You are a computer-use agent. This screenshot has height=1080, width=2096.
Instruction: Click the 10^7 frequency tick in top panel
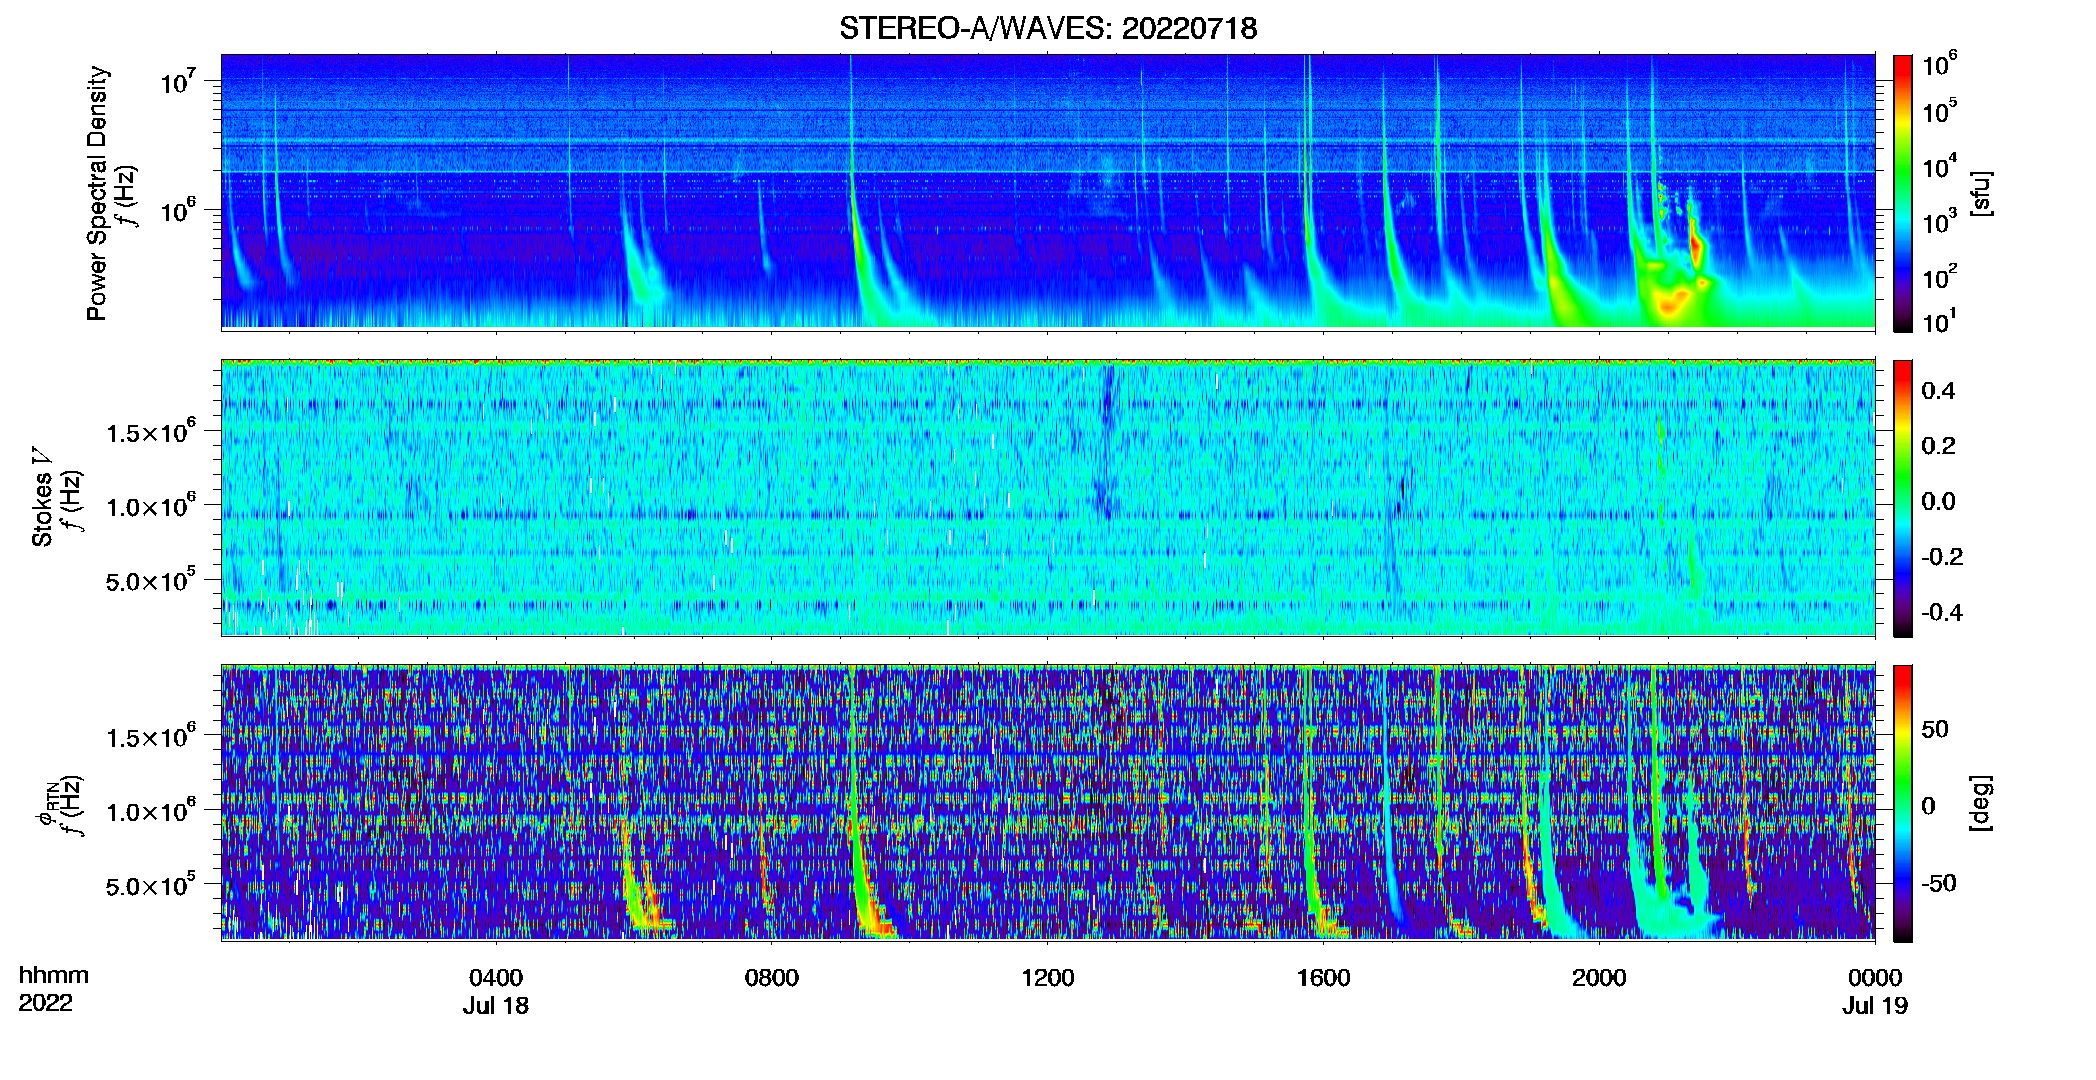(179, 81)
